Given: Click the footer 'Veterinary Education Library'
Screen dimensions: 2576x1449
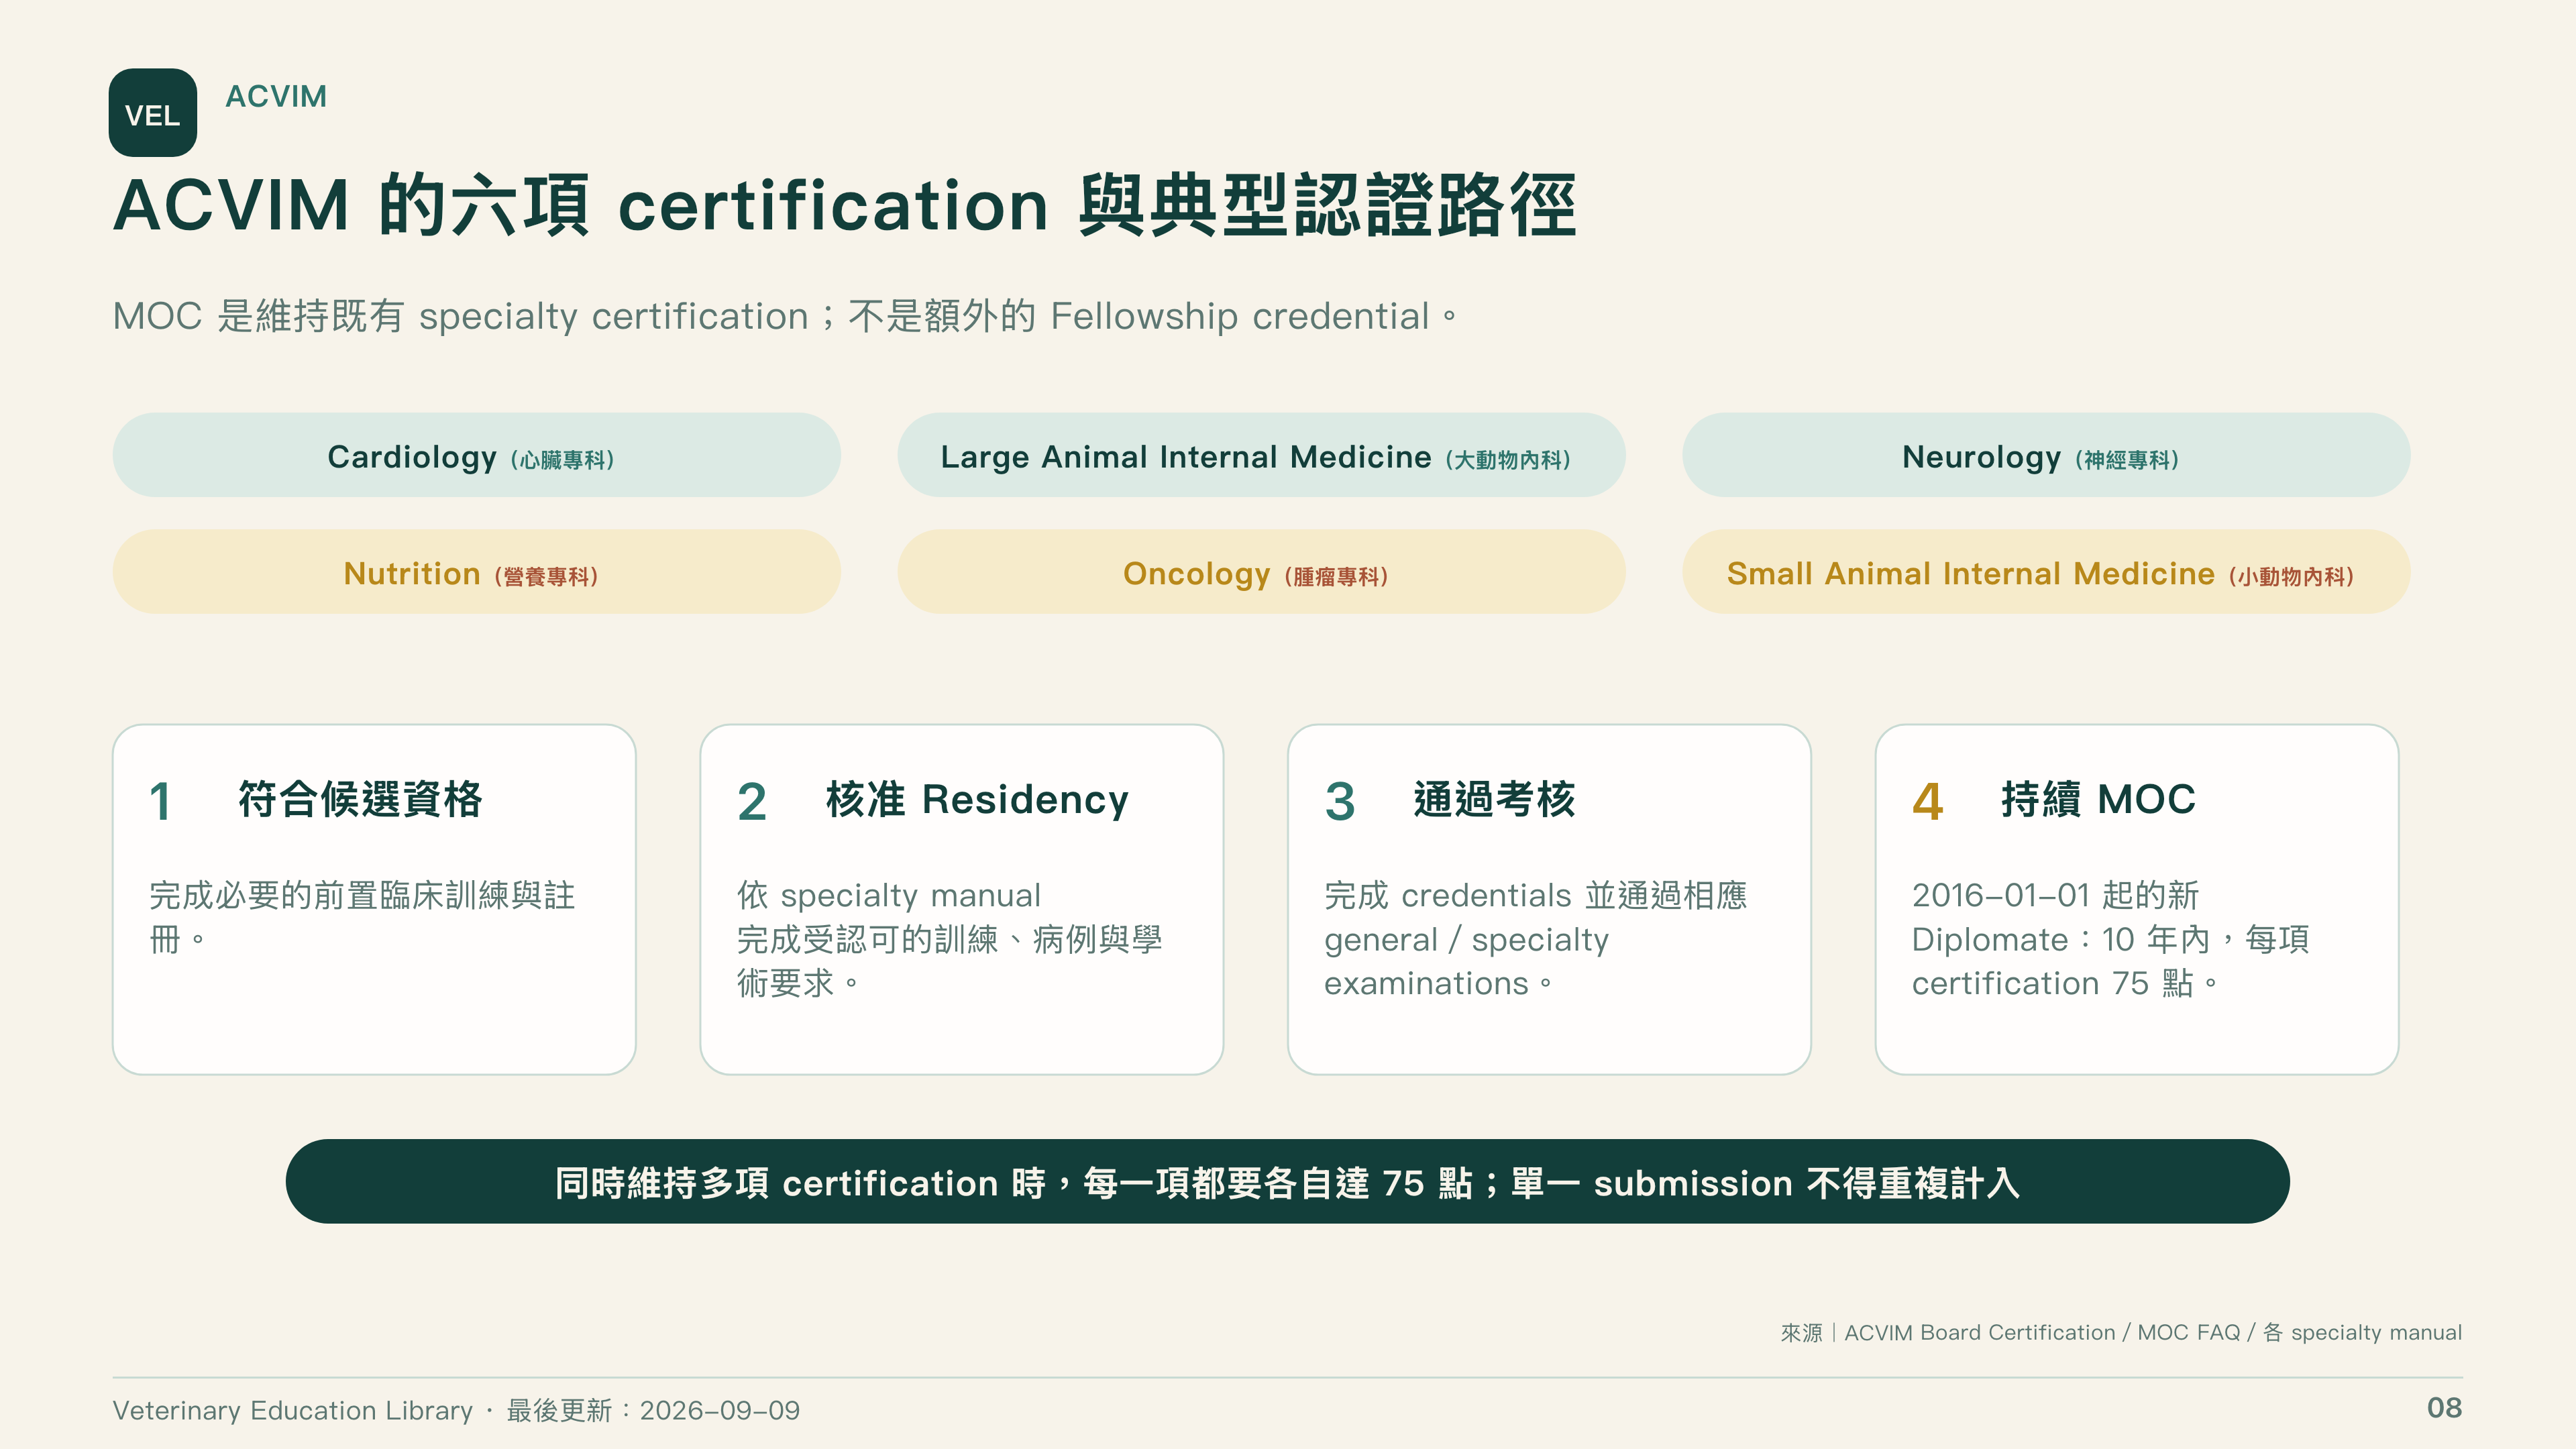Looking at the screenshot, I should 292,1410.
